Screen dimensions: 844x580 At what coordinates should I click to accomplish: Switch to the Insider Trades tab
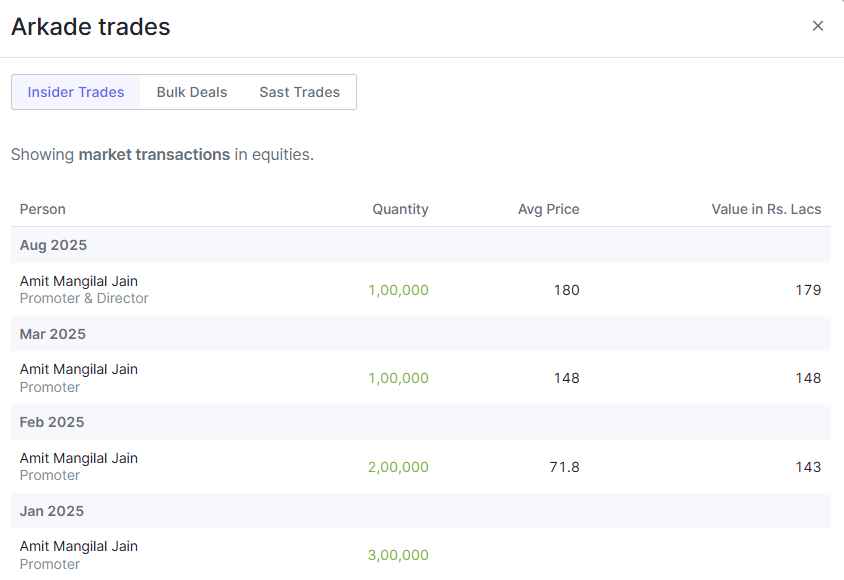tap(76, 92)
